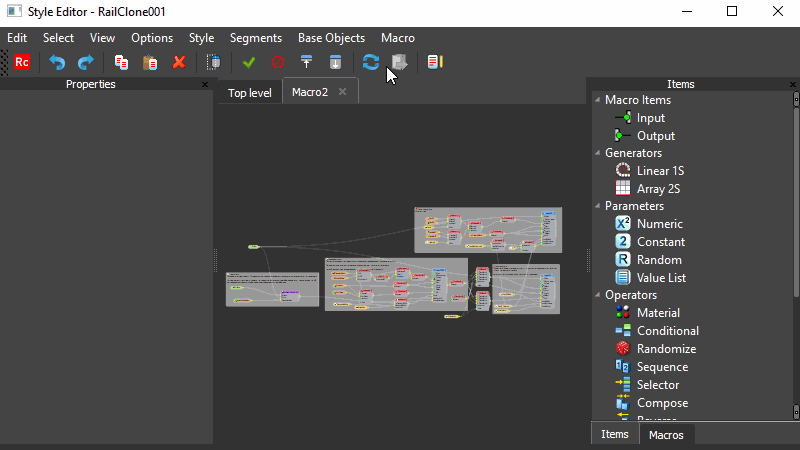
Task: Click the blue refresh arrows icon
Action: [x=371, y=62]
